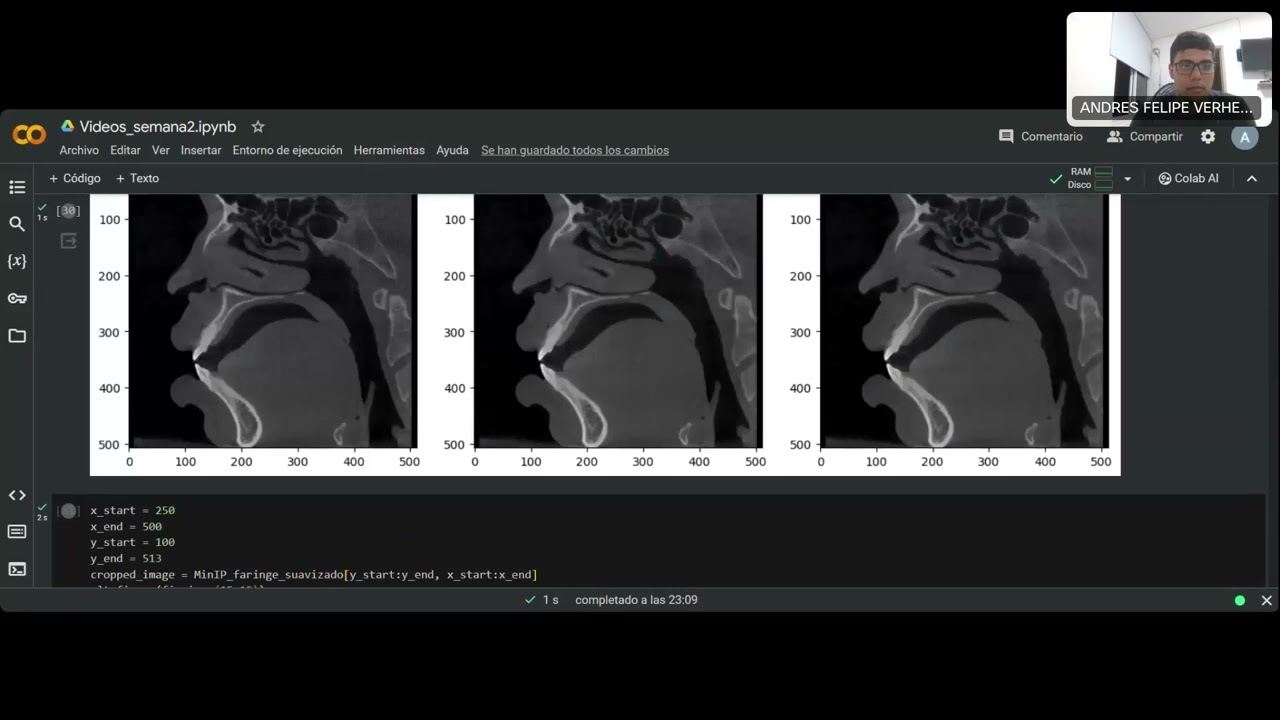Open the Insertar menu
Screen dimensions: 1280x720
pos(201,150)
